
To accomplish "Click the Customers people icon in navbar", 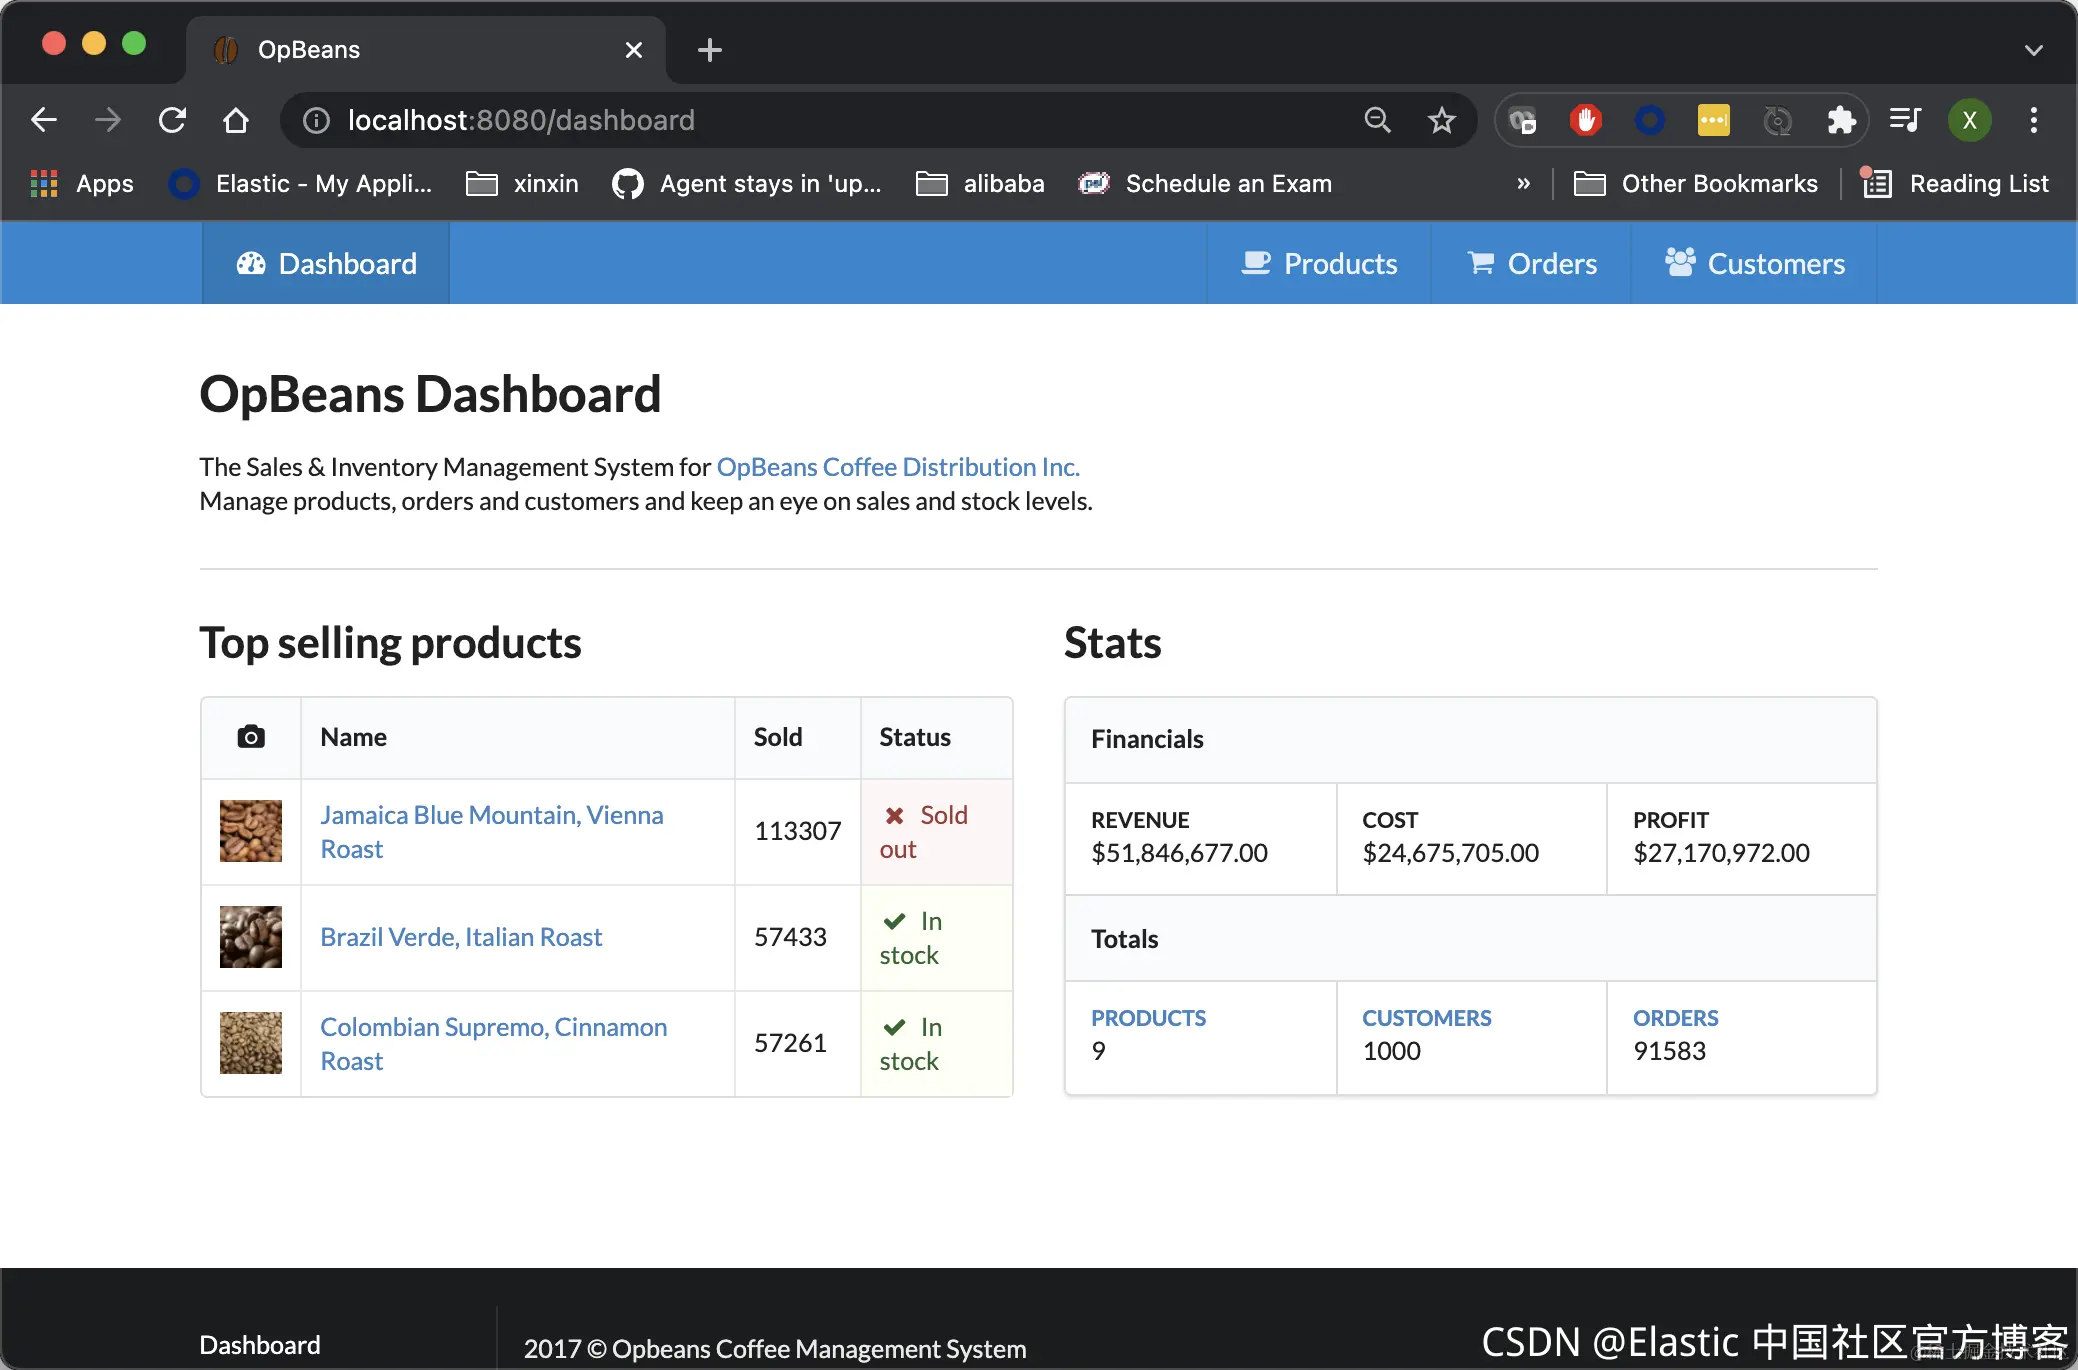I will tap(1681, 263).
